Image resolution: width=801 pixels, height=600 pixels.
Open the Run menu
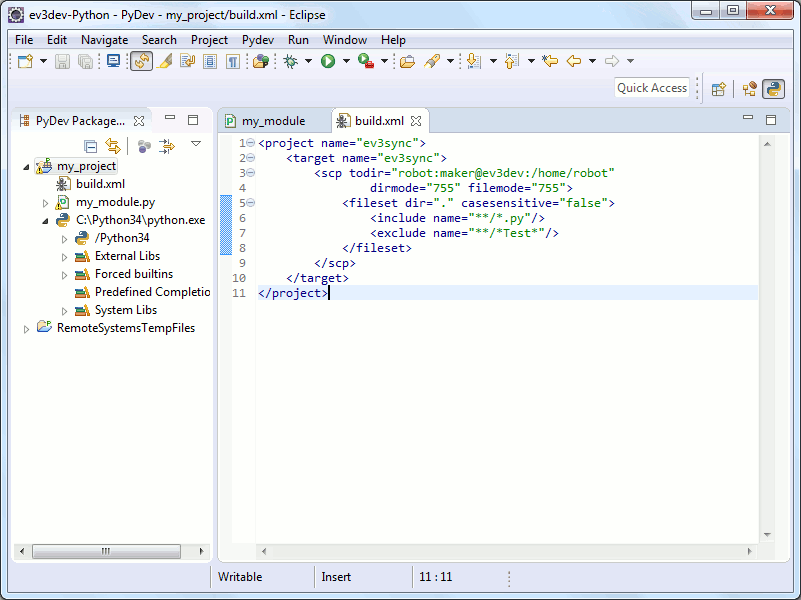298,40
